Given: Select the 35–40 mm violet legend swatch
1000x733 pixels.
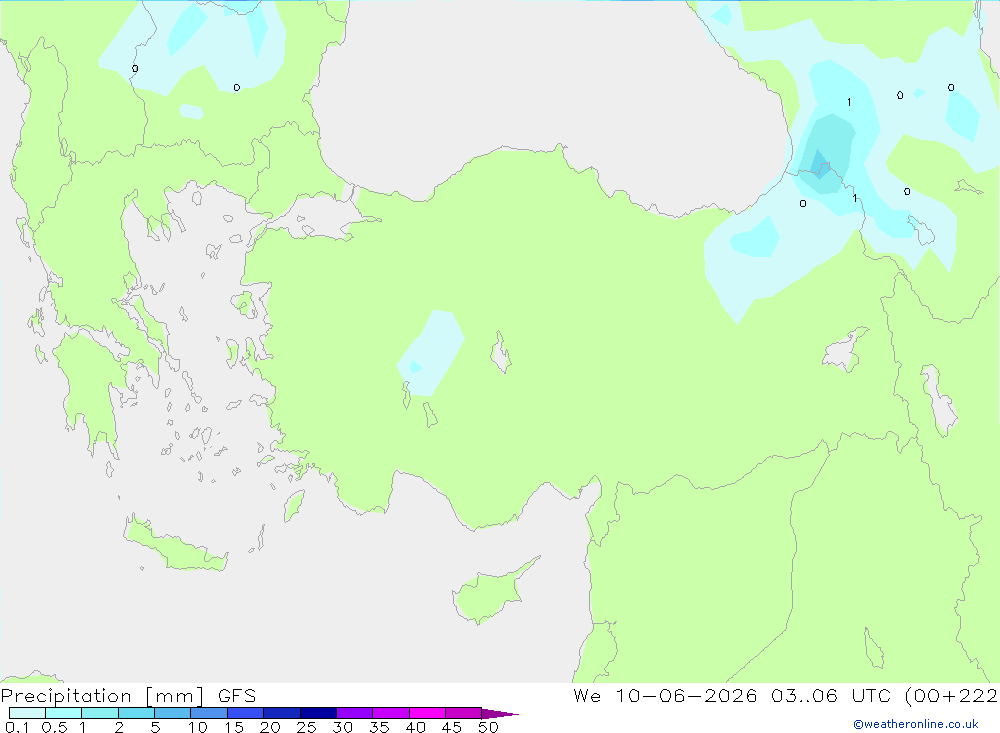Looking at the screenshot, I should point(391,713).
